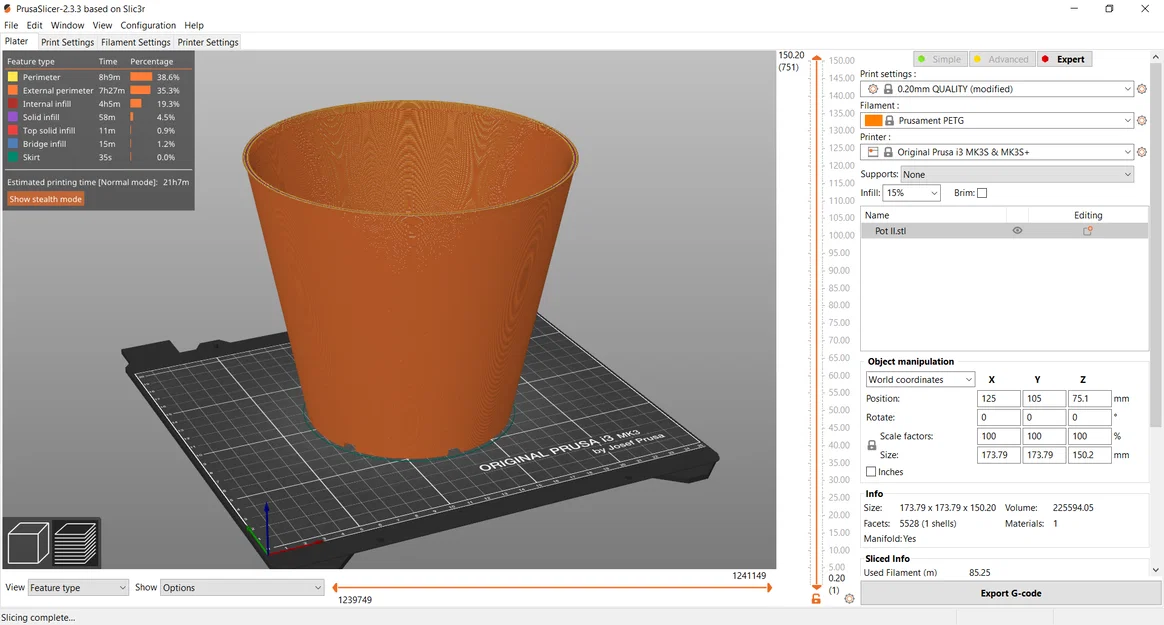Open the Print settings preset dropdown
The height and width of the screenshot is (625, 1164).
pyautogui.click(x=997, y=89)
